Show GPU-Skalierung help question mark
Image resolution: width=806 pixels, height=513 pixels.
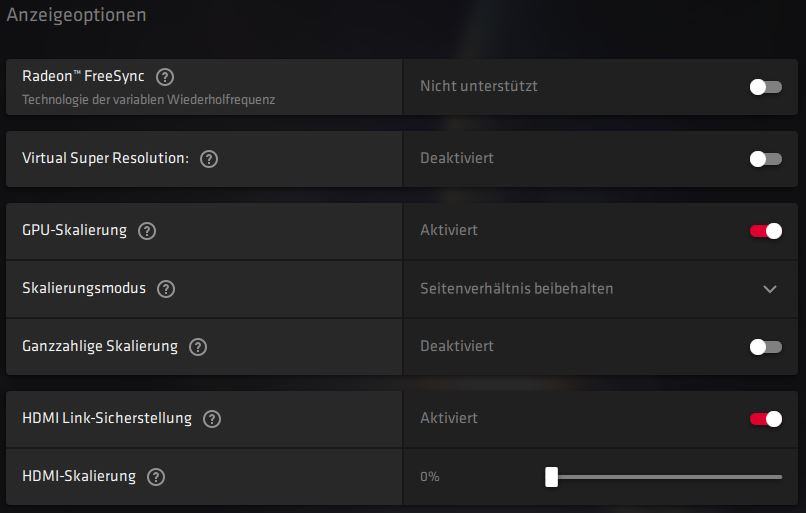(147, 231)
